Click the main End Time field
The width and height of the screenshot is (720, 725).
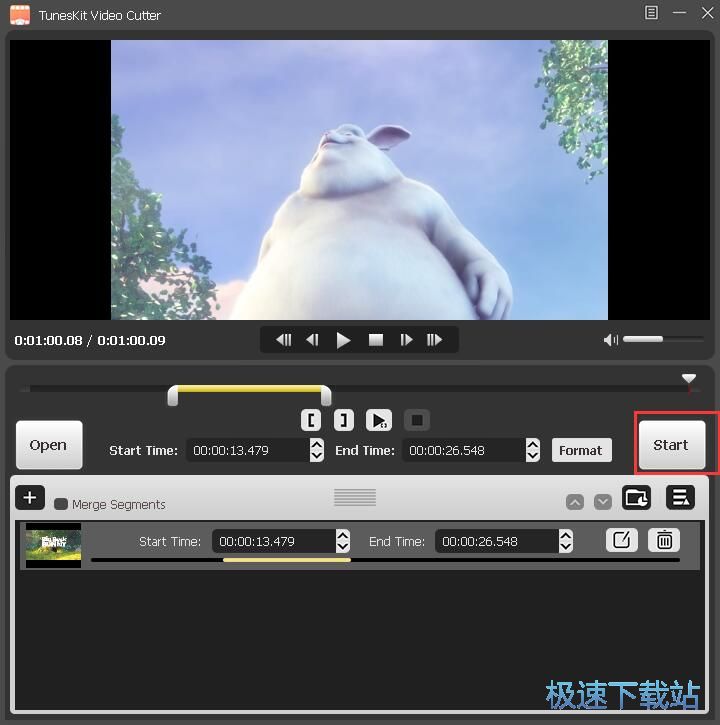[464, 450]
